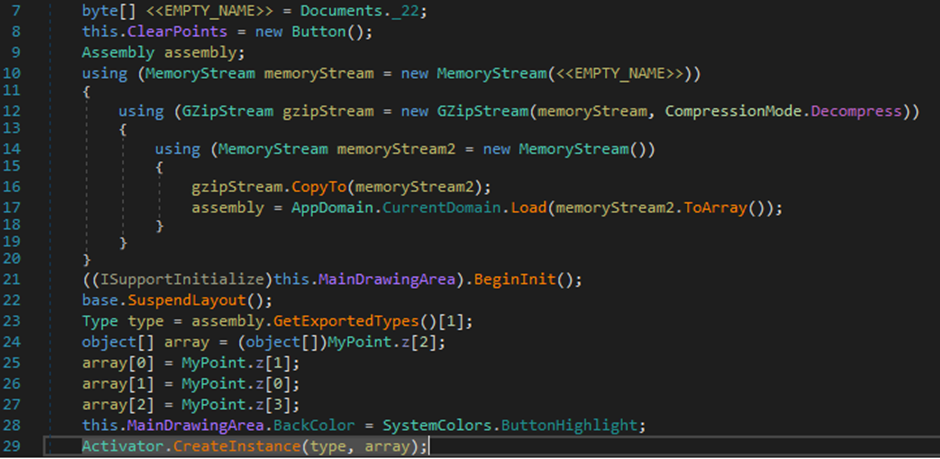Click AppDomain on line 17
This screenshot has width=940, height=459.
(x=332, y=208)
